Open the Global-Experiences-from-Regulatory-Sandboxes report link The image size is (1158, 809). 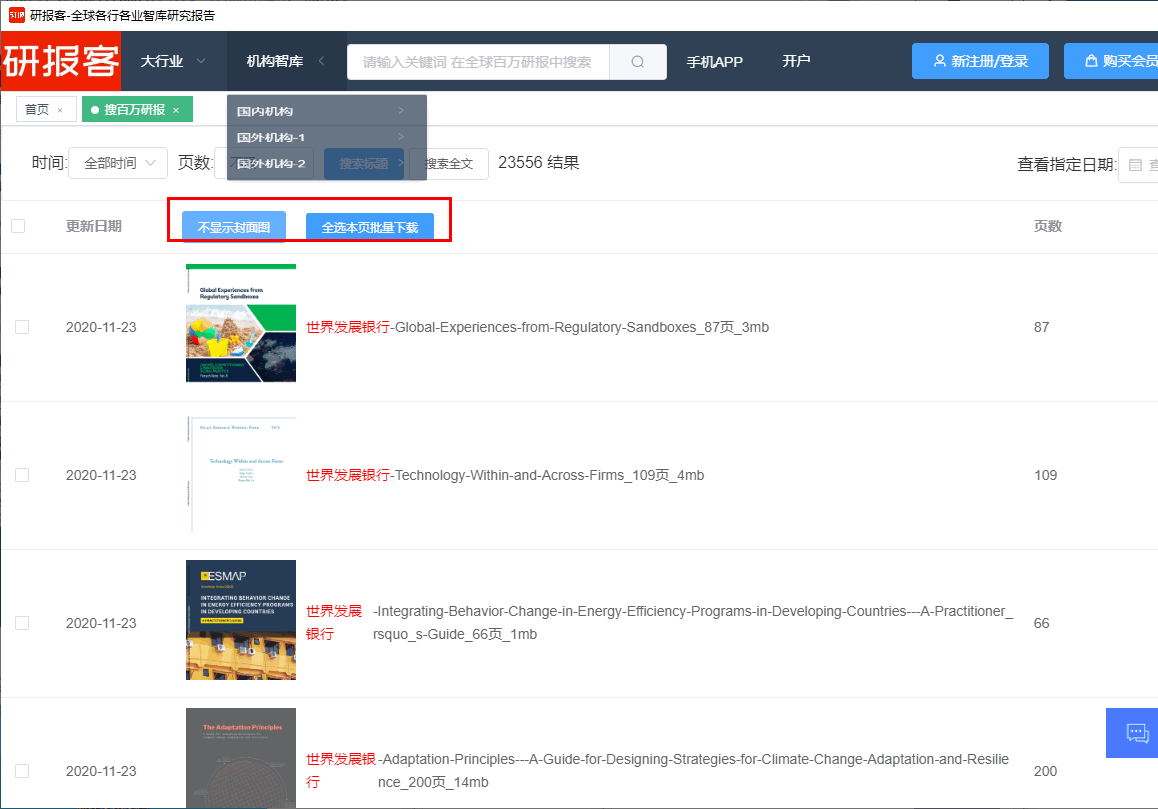click(x=538, y=327)
